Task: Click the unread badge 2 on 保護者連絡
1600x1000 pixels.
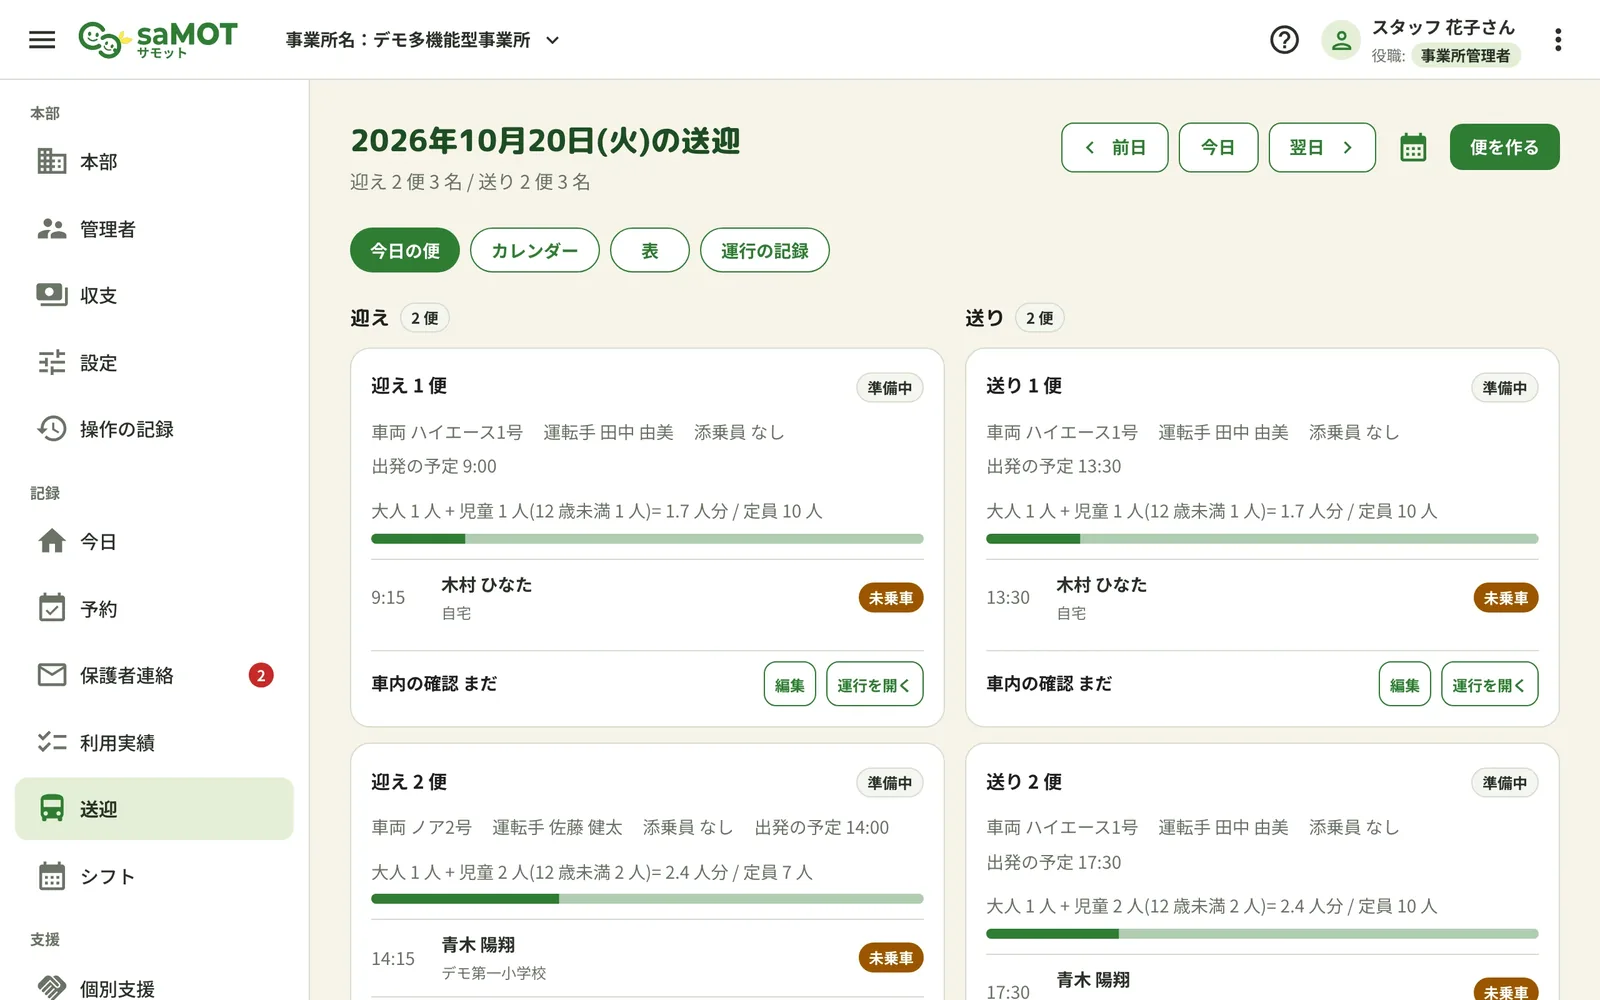Action: click(261, 675)
